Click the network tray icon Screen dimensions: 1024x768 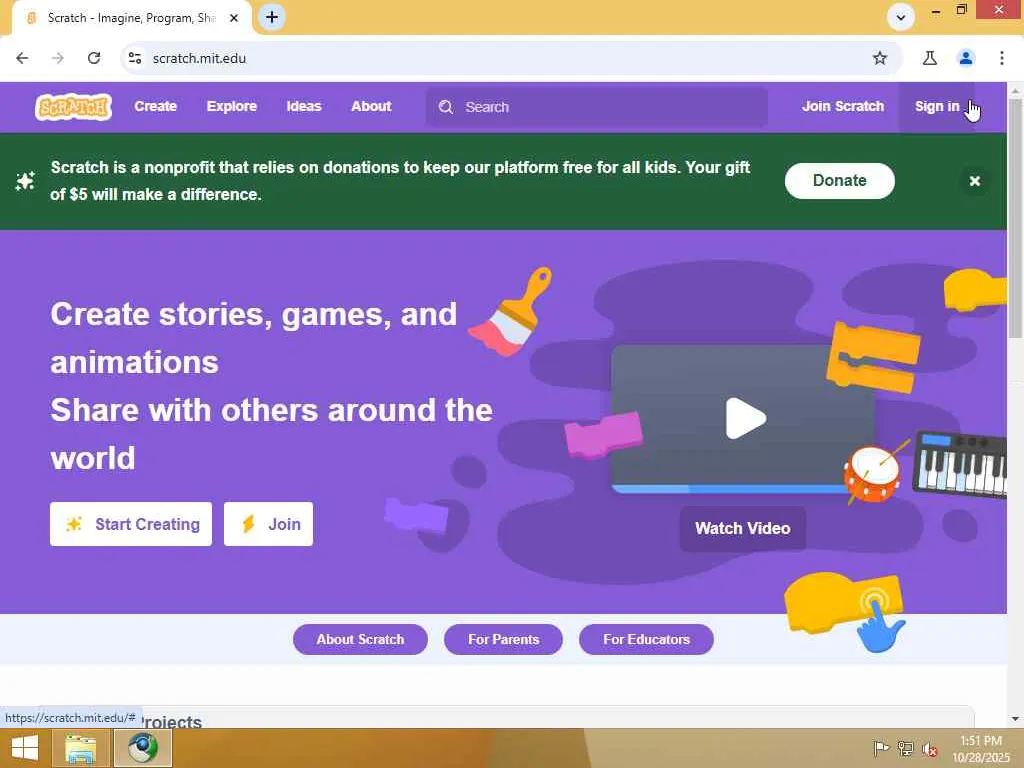pyautogui.click(x=905, y=748)
